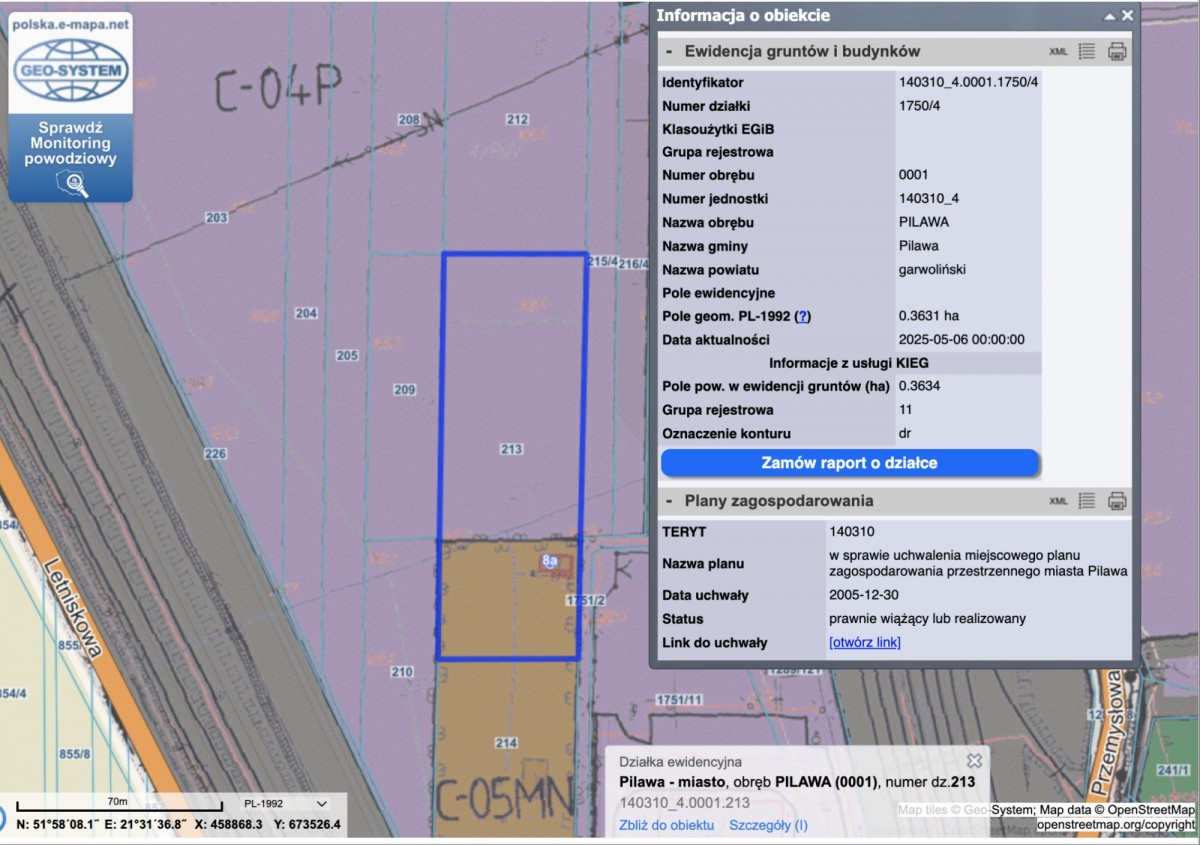Viewport: 1200px width, 845px height.
Task: Open 'Szczegóły (I)' details link
Action: coord(768,825)
